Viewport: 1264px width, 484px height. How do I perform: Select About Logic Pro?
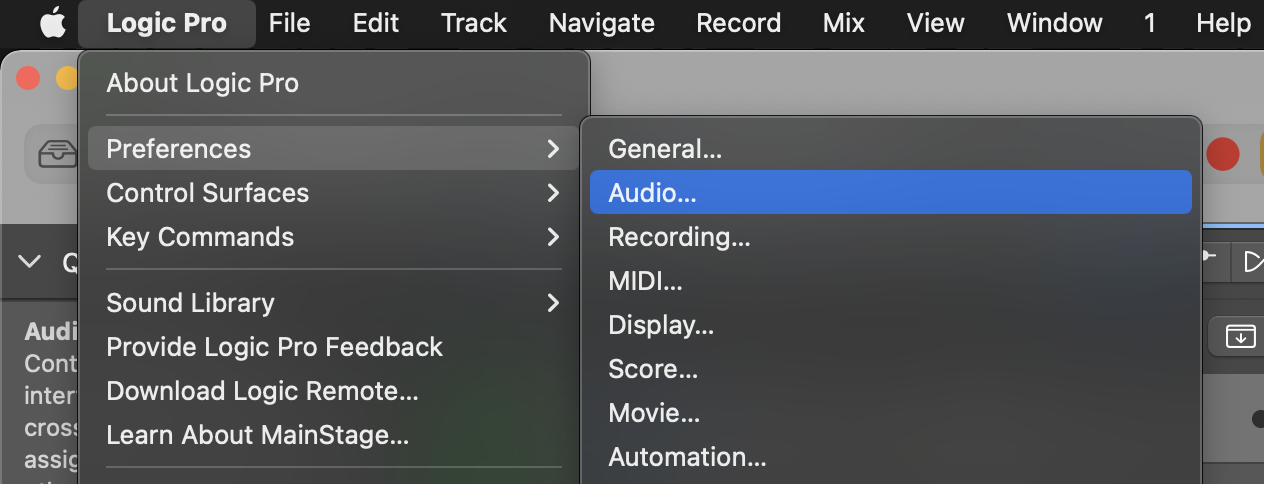click(x=202, y=83)
